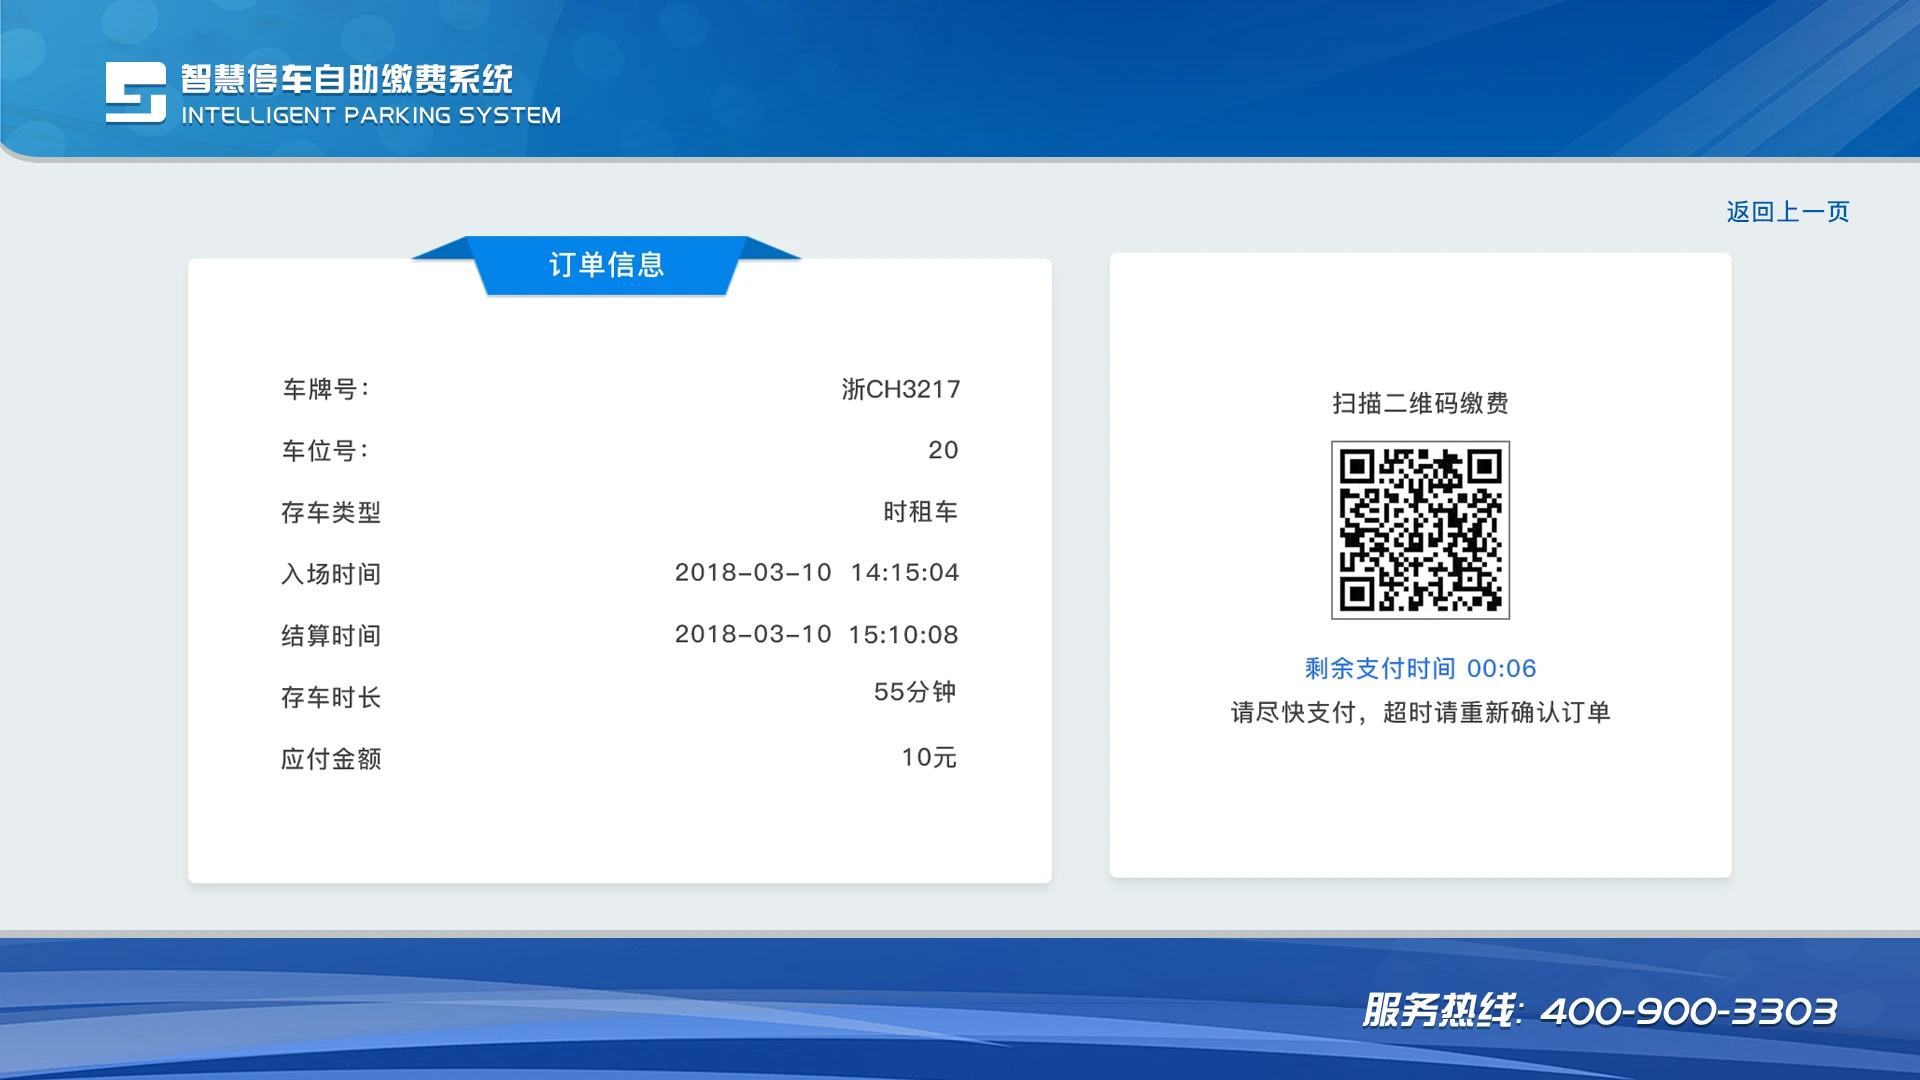Select the 订单信息 header tab

(606, 265)
